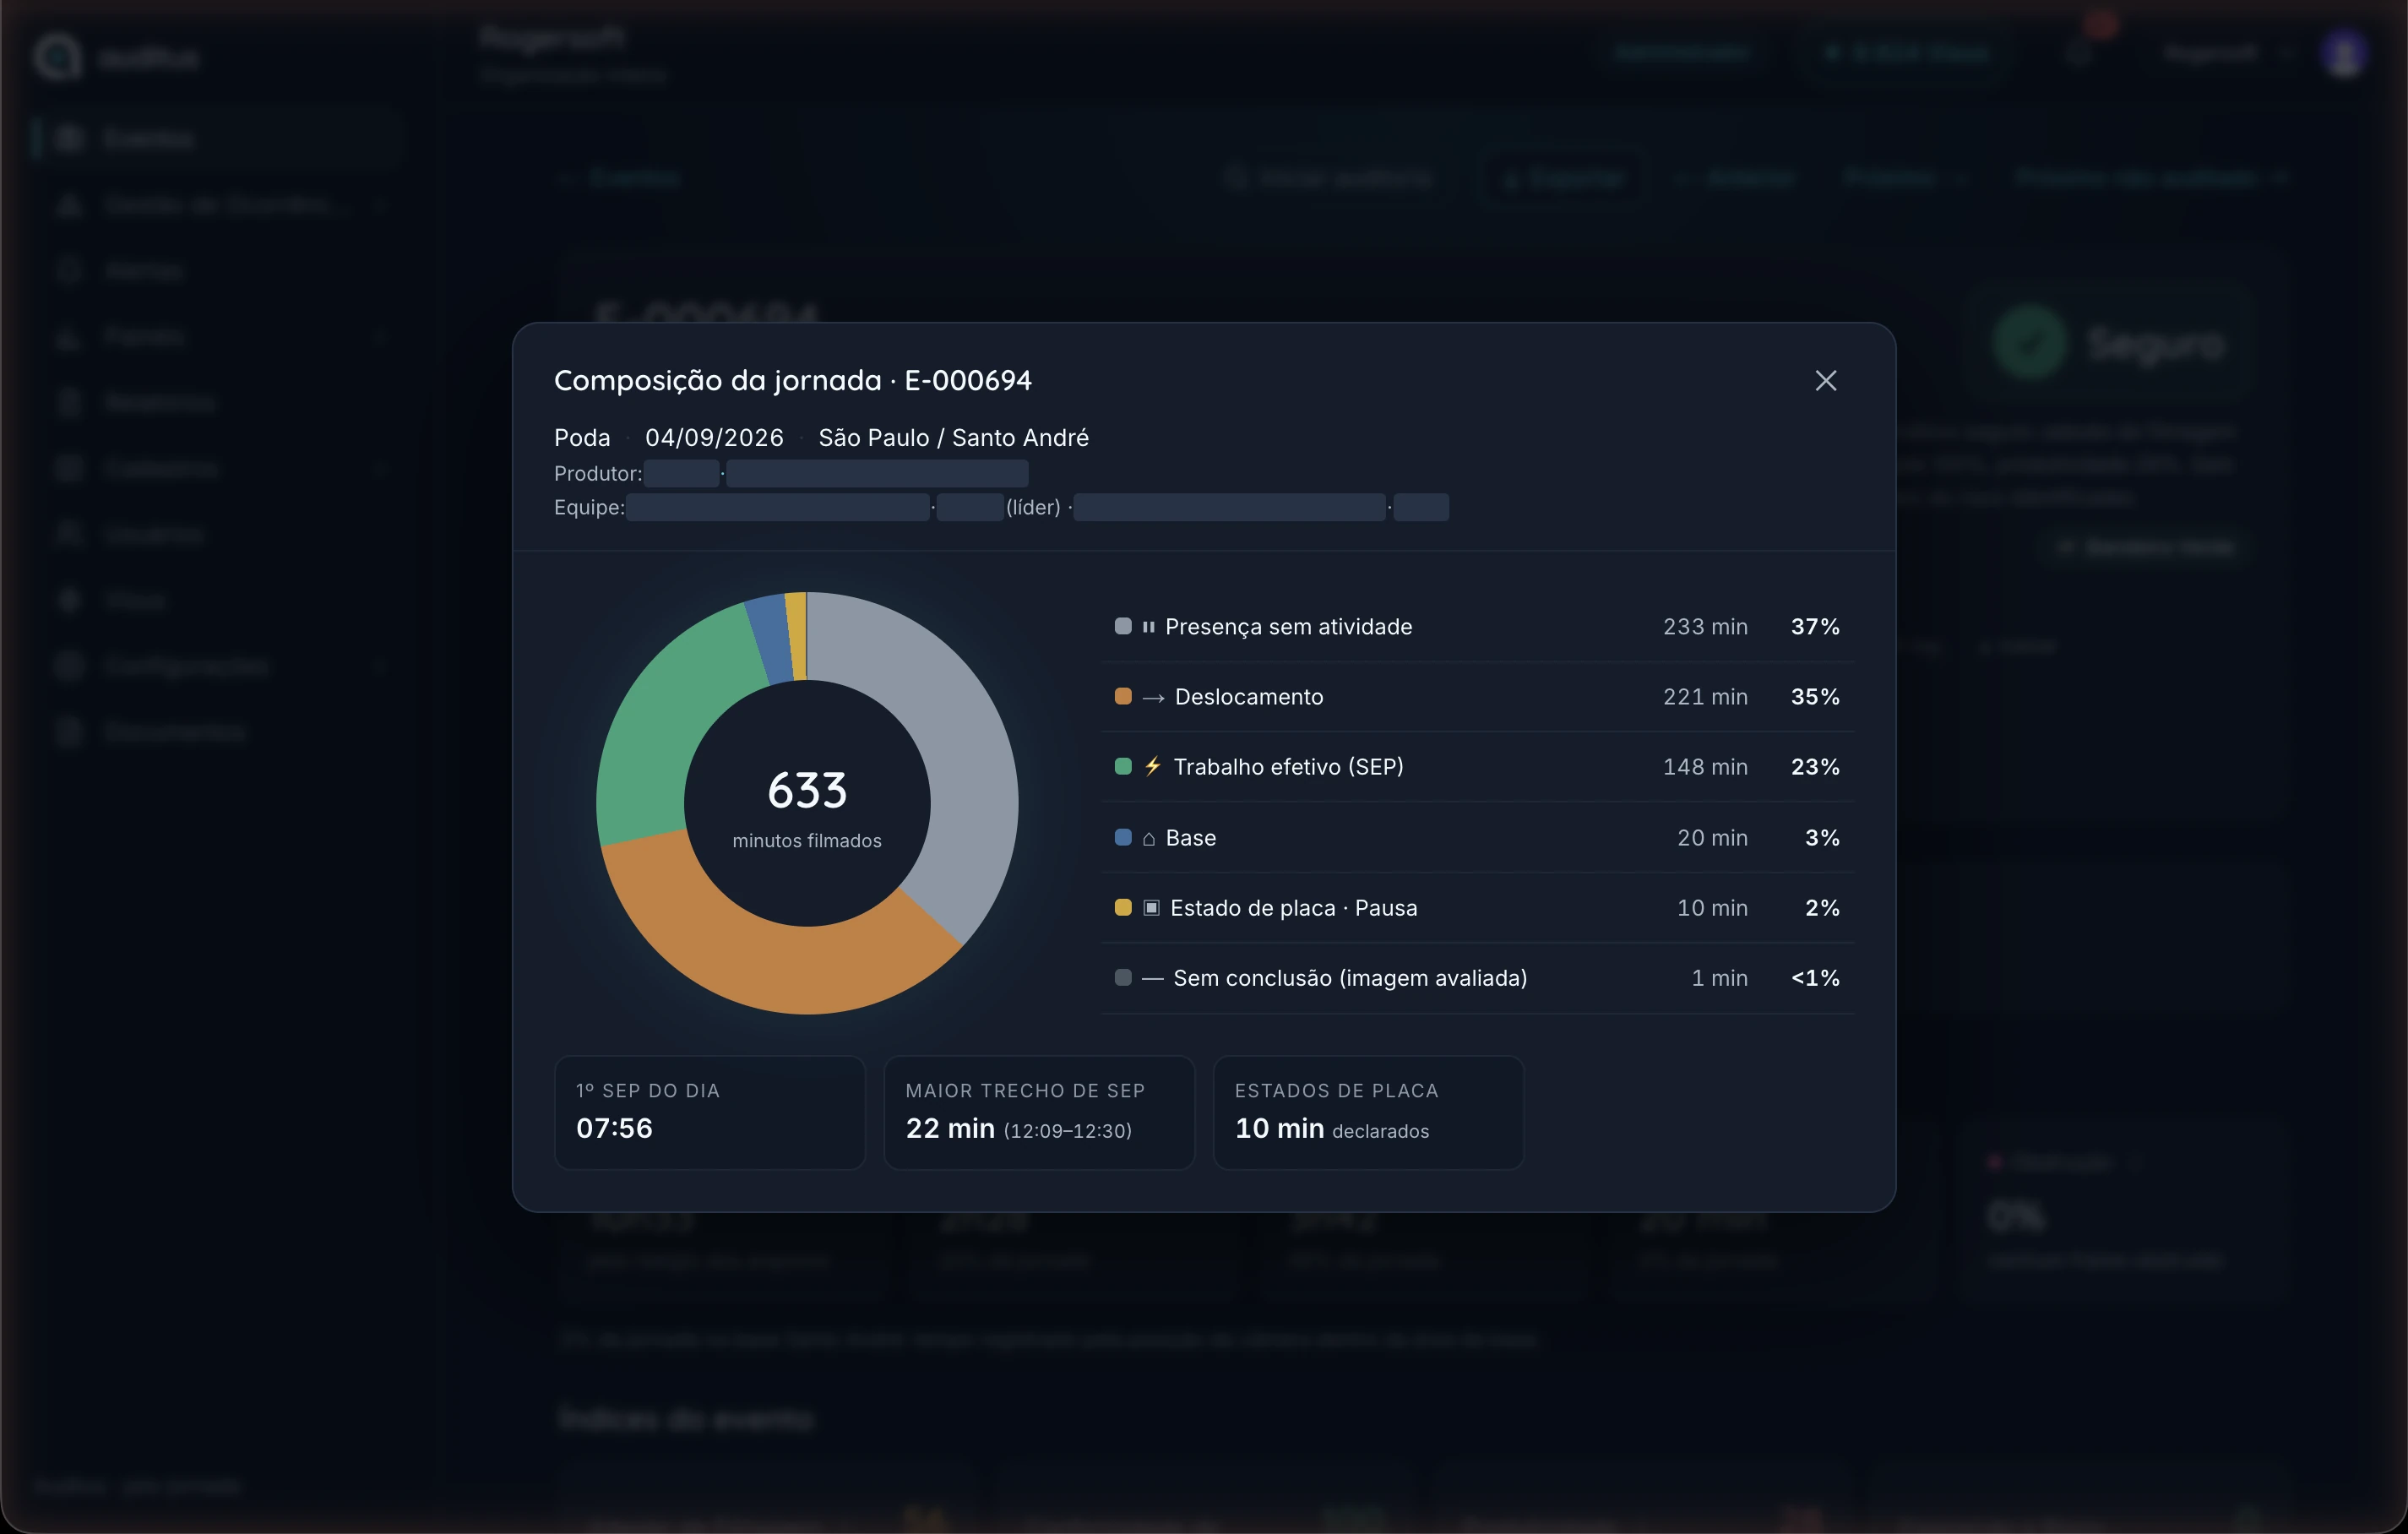Image resolution: width=2408 pixels, height=1534 pixels.
Task: Click the '3%' percentage
Action: click(1822, 838)
